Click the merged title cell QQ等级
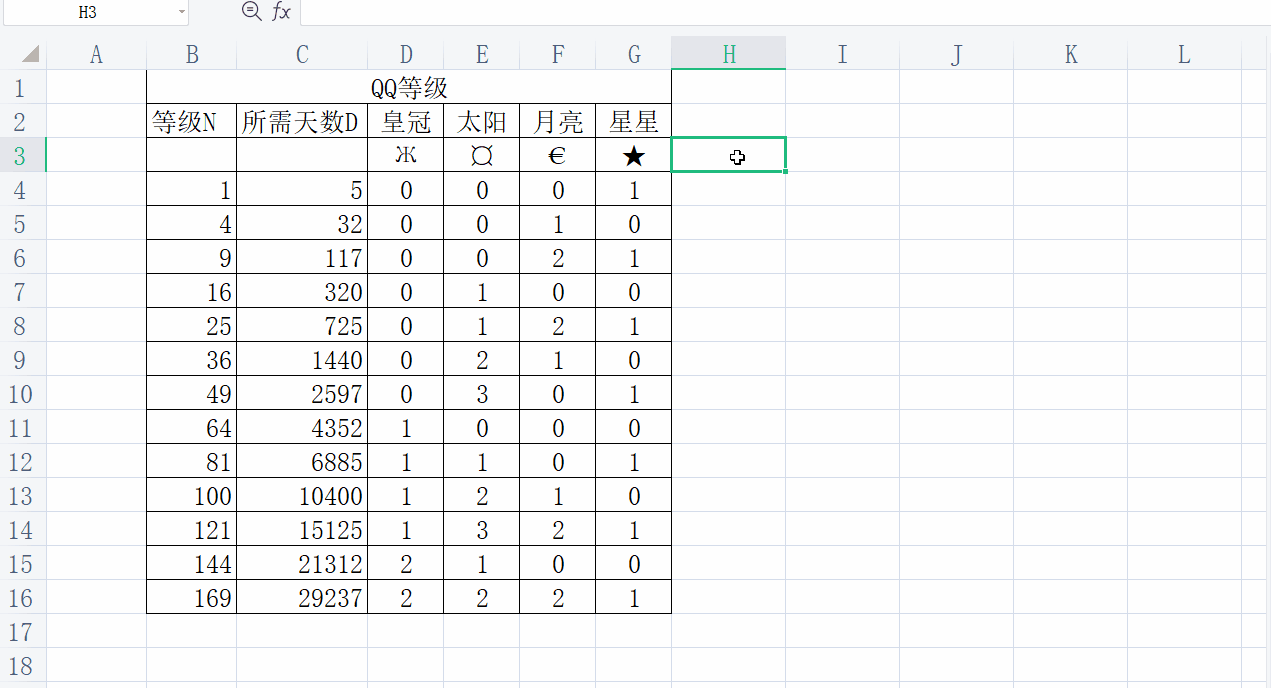 pyautogui.click(x=409, y=88)
